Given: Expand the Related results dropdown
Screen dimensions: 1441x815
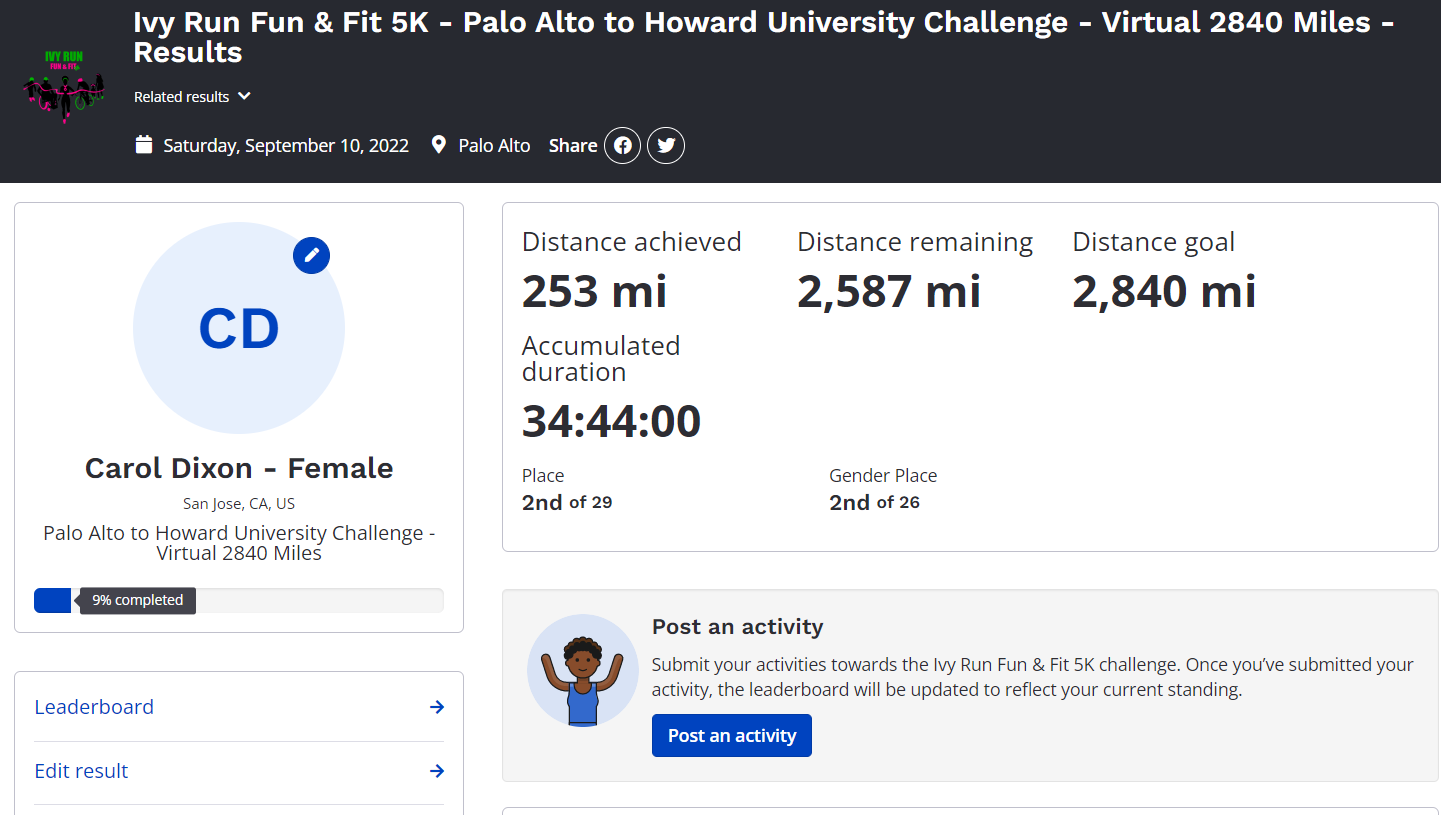Looking at the screenshot, I should (192, 97).
